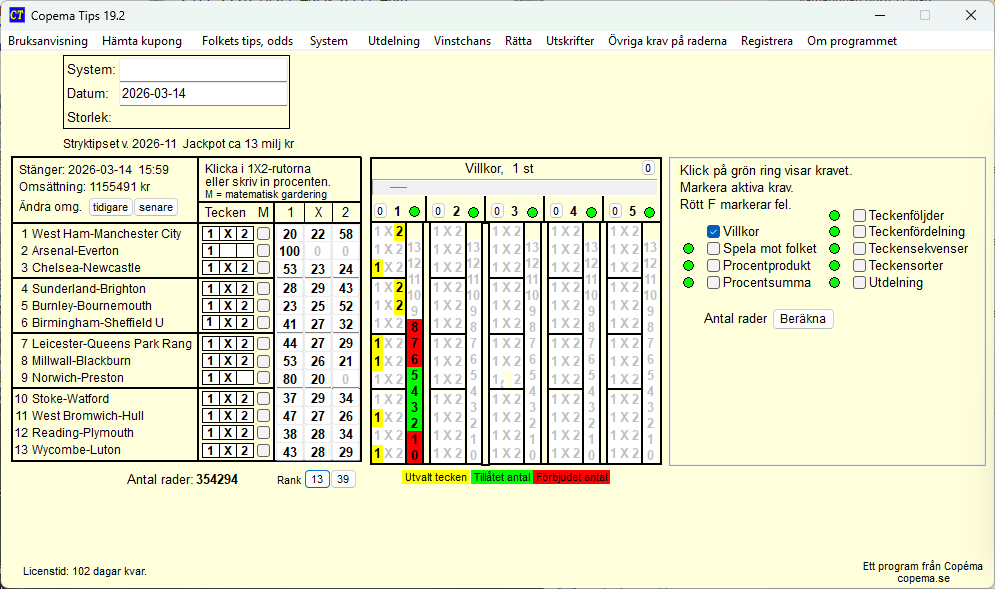
Task: Click the green ring beside Teckensekvenser
Action: point(835,249)
